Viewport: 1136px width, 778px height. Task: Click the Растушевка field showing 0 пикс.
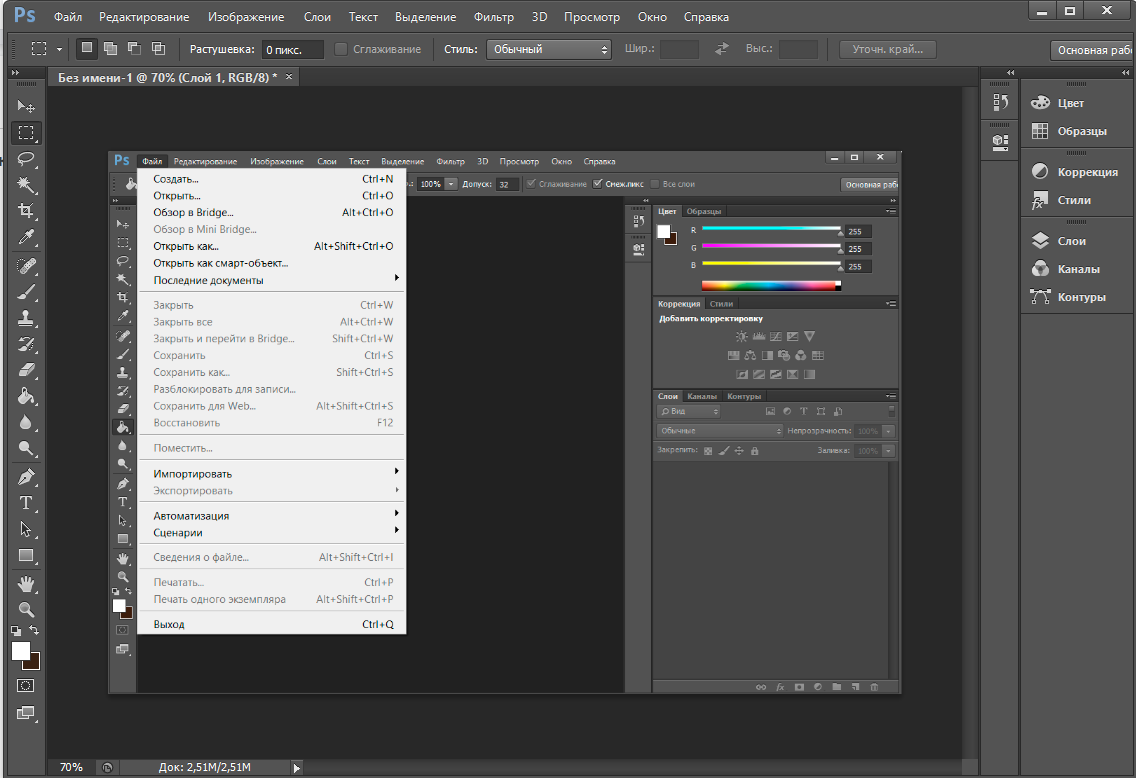coord(293,49)
